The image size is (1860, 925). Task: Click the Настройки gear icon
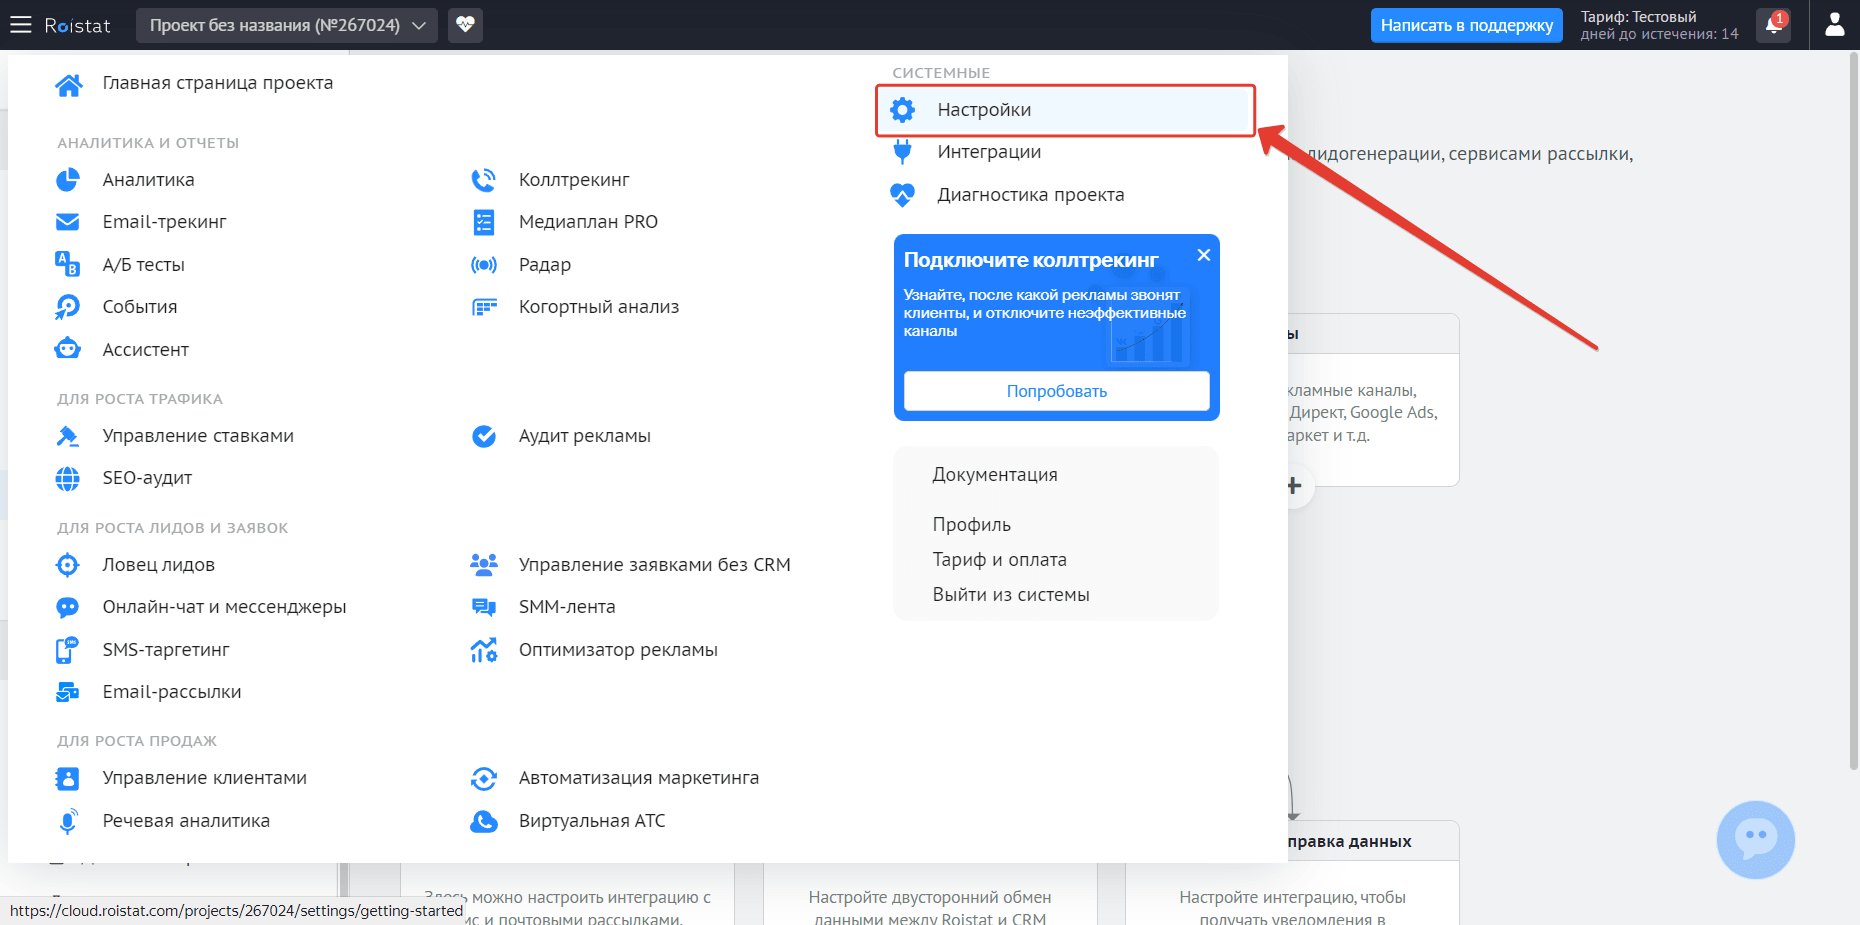coord(902,110)
